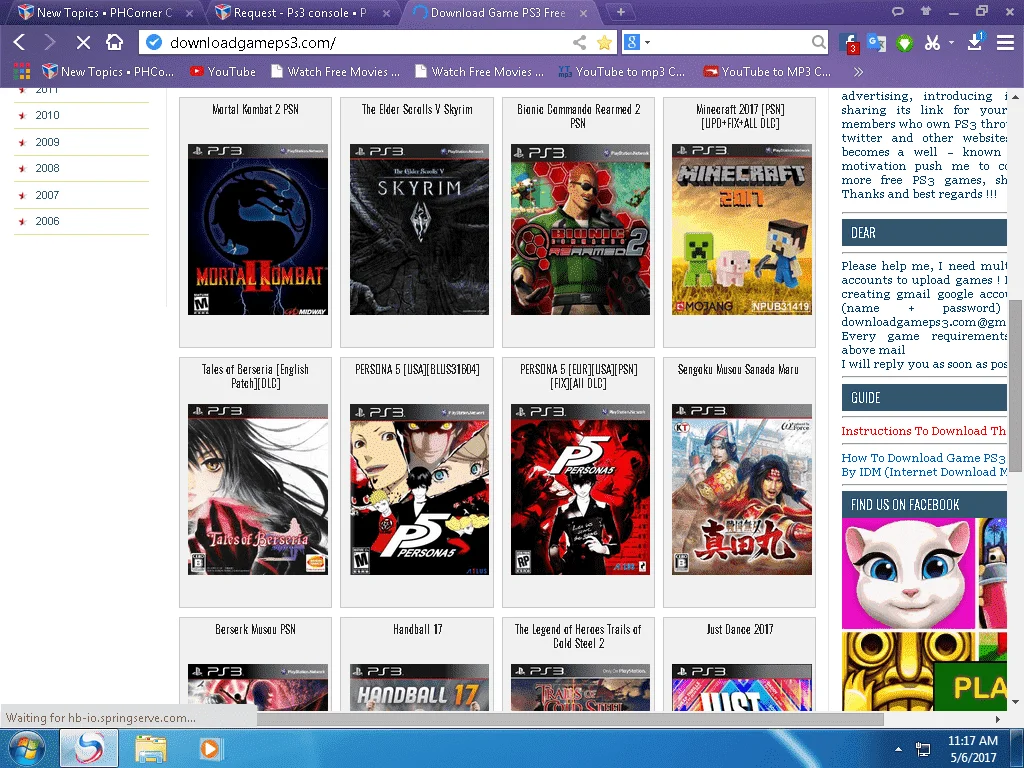This screenshot has height=768, width=1024.
Task: Open Instructions To Download link
Action: (x=923, y=431)
